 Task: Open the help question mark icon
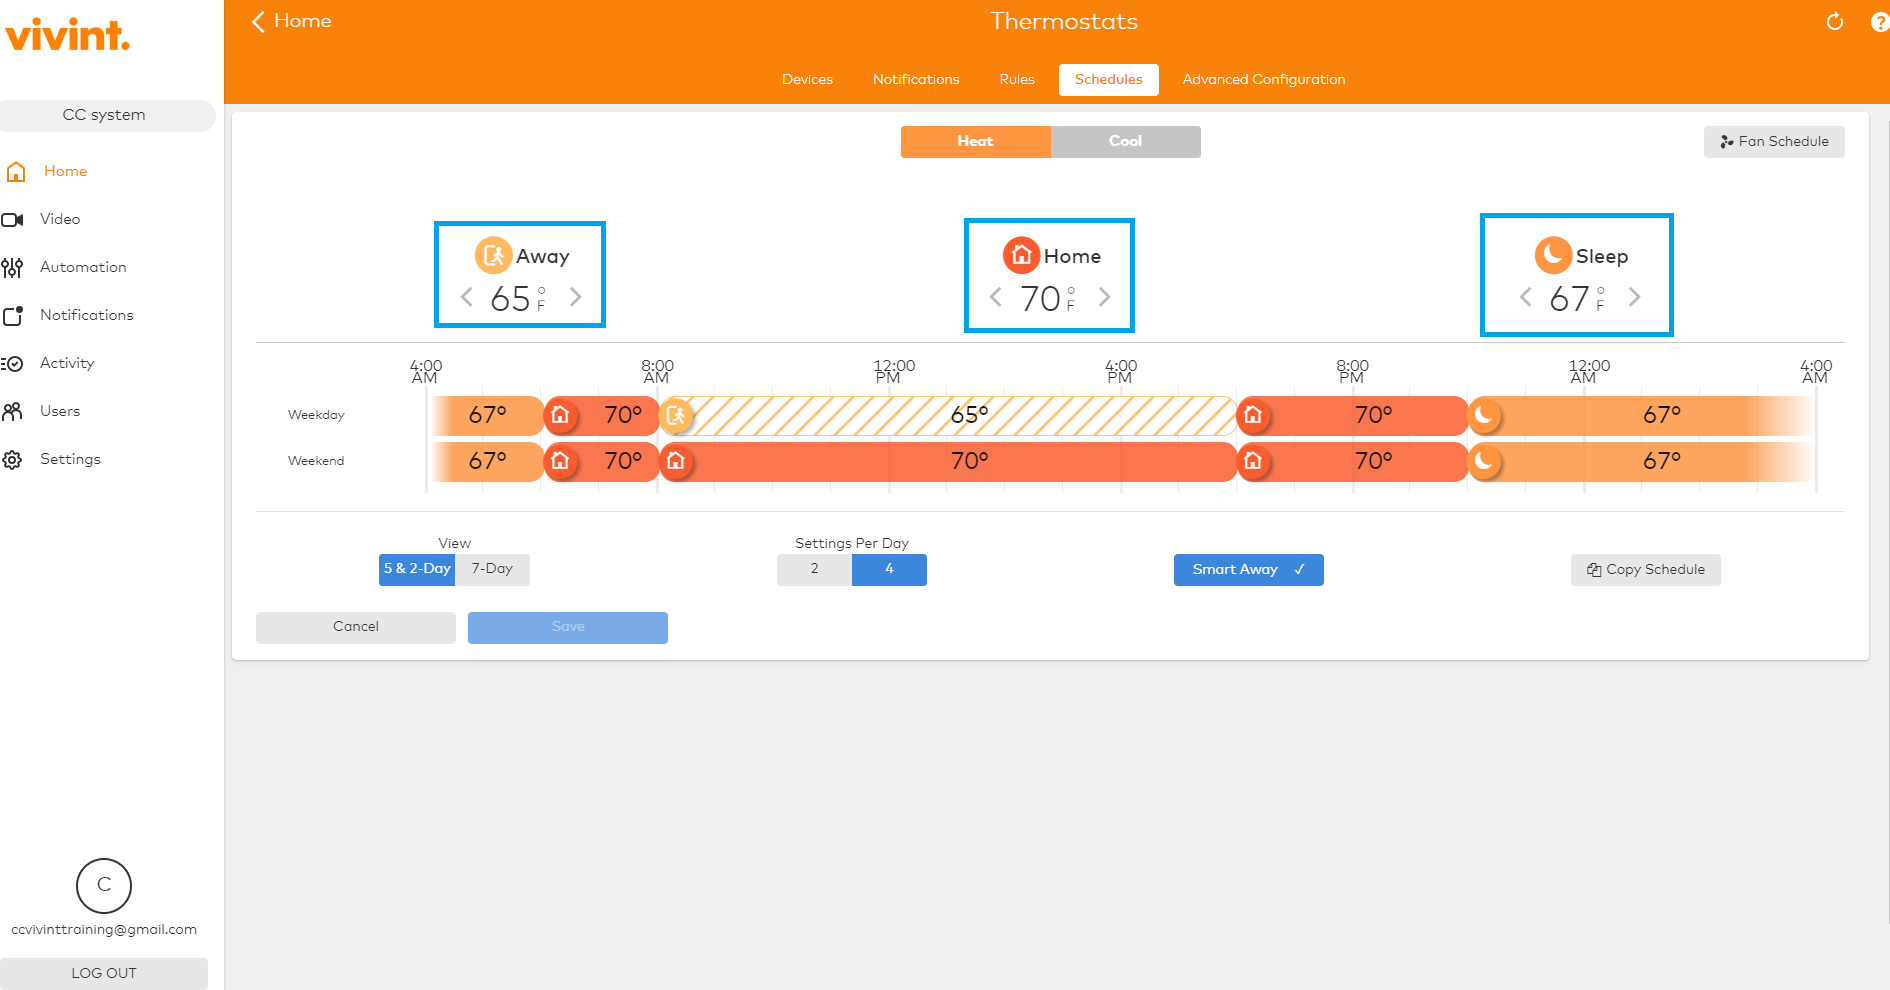pyautogui.click(x=1879, y=22)
